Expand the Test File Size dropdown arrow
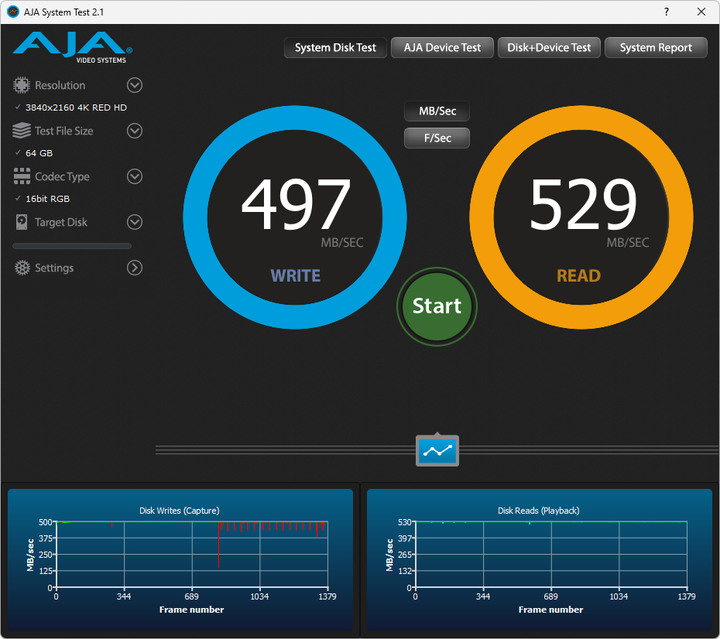This screenshot has height=639, width=720. pyautogui.click(x=135, y=131)
